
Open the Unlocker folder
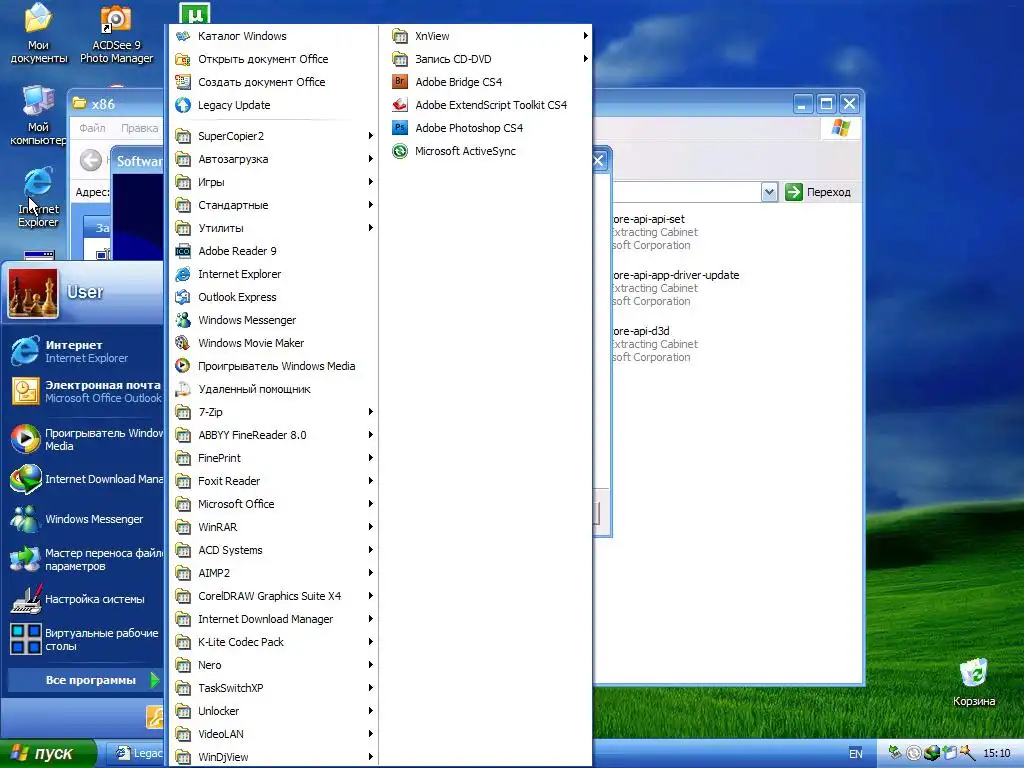click(274, 711)
